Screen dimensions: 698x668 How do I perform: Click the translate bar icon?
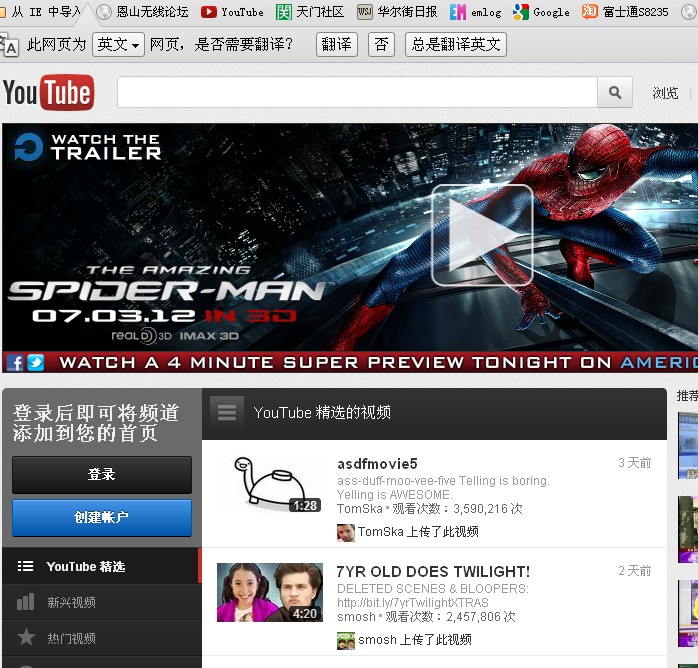(x=9, y=45)
